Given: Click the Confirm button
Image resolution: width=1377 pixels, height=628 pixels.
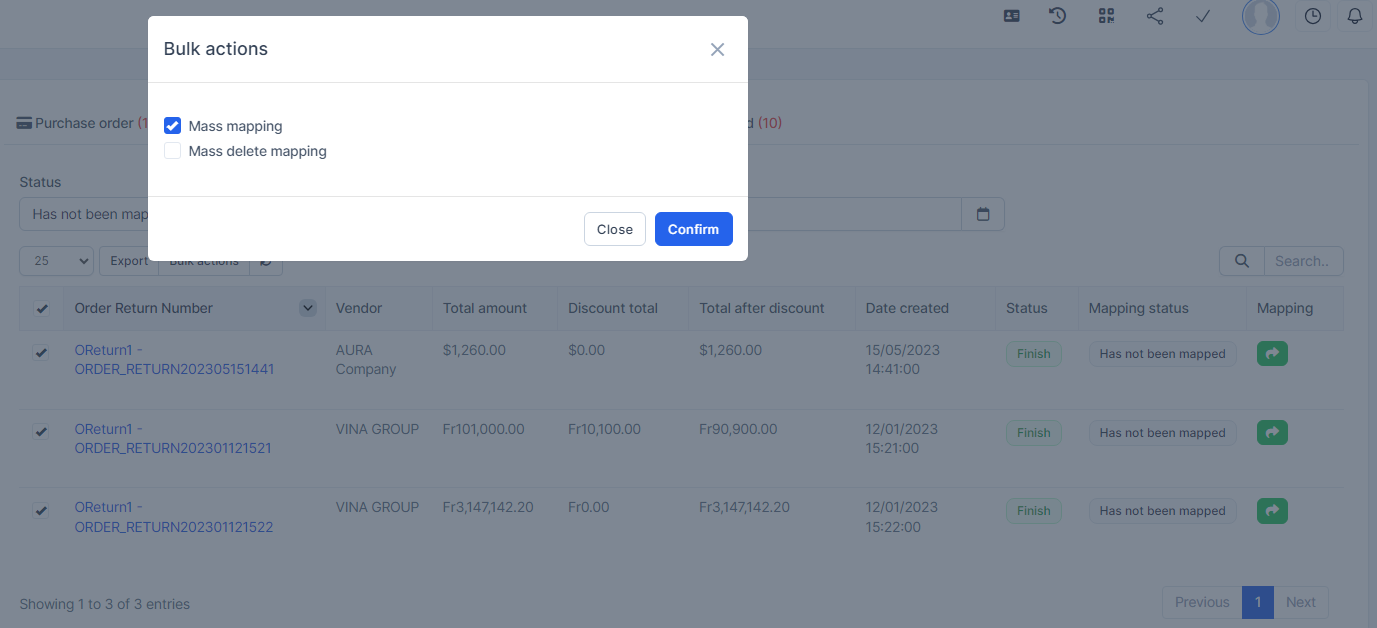Looking at the screenshot, I should pos(693,229).
